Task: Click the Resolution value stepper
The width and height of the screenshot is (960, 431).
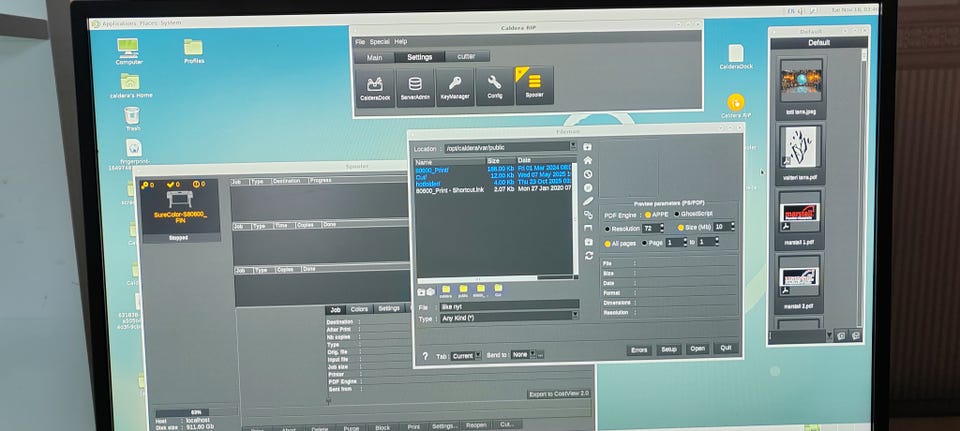Action: 660,228
